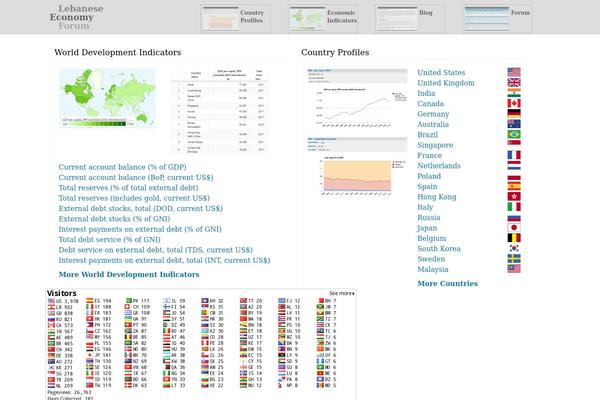600x400 pixels.
Task: Open the Country Profiles nav tab
Action: [x=235, y=18]
